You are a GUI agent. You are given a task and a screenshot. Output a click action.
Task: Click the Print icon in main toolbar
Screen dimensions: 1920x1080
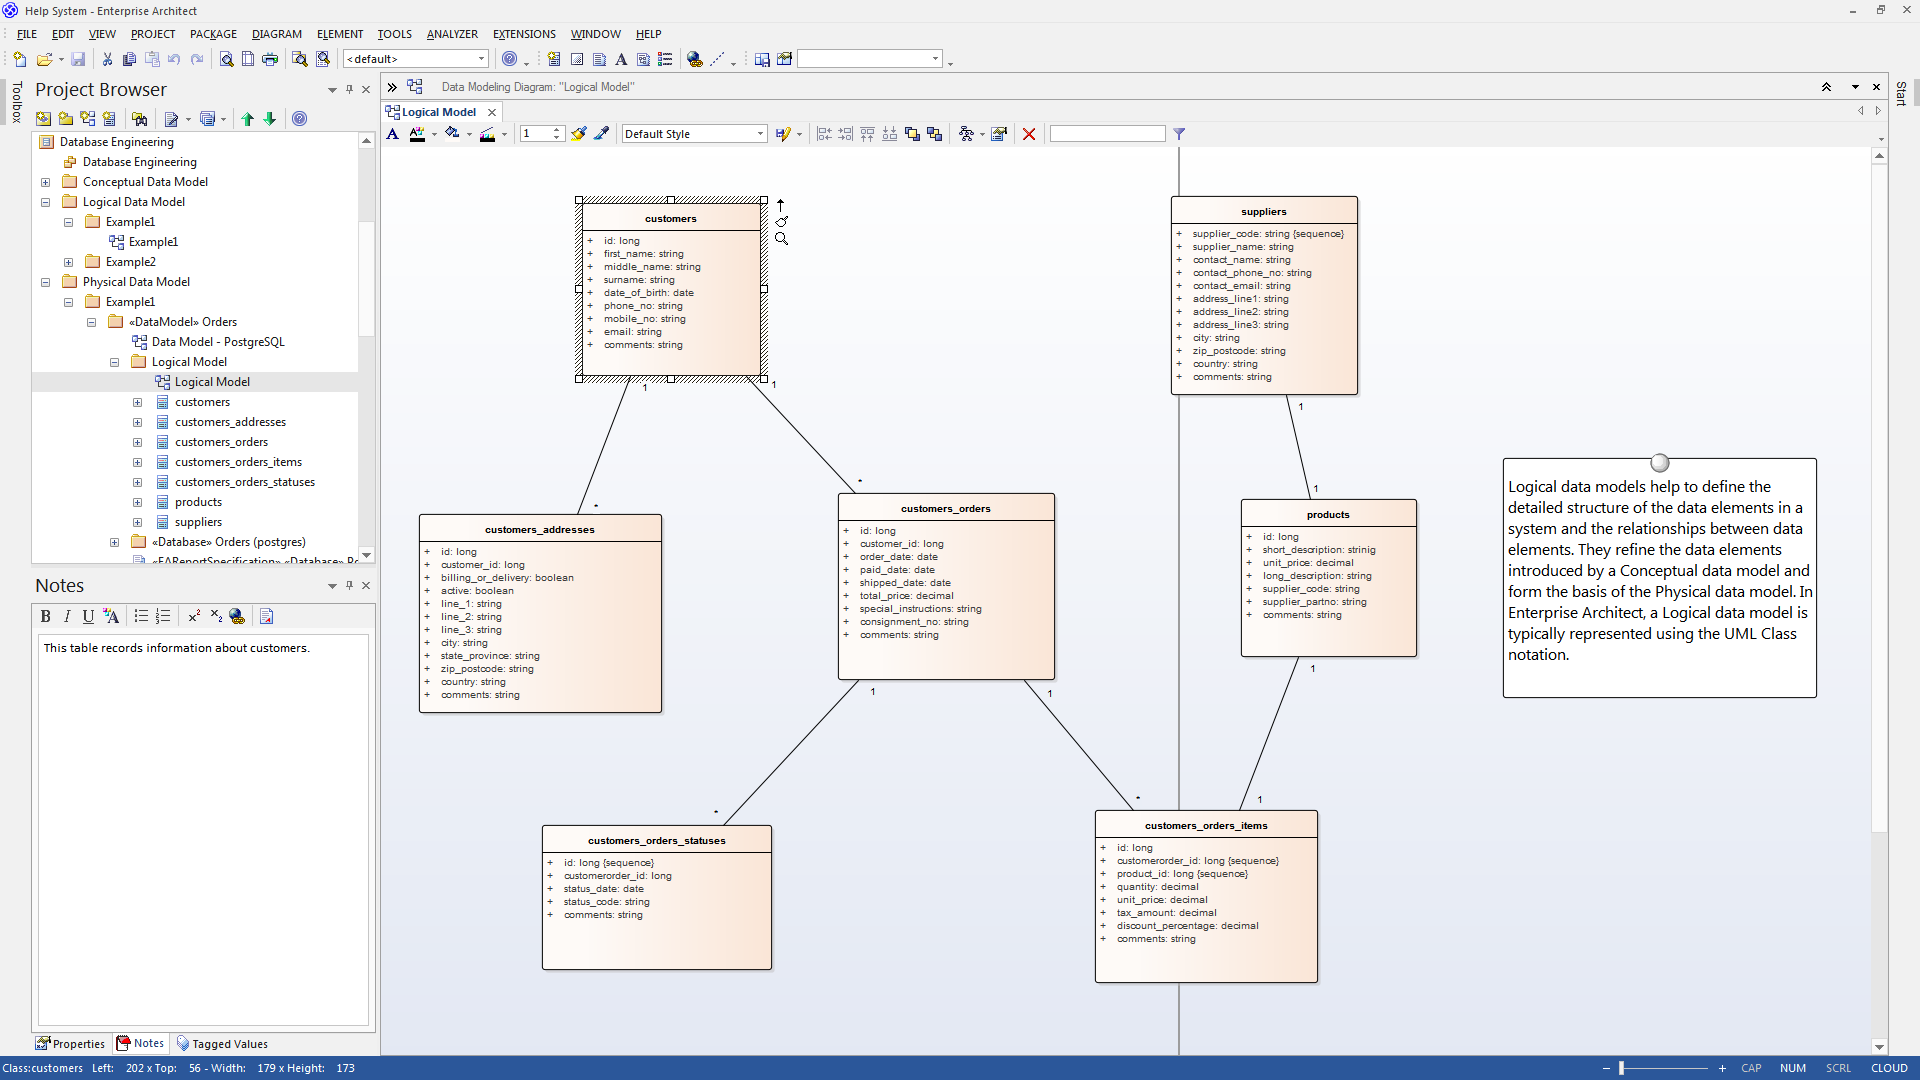click(x=270, y=59)
